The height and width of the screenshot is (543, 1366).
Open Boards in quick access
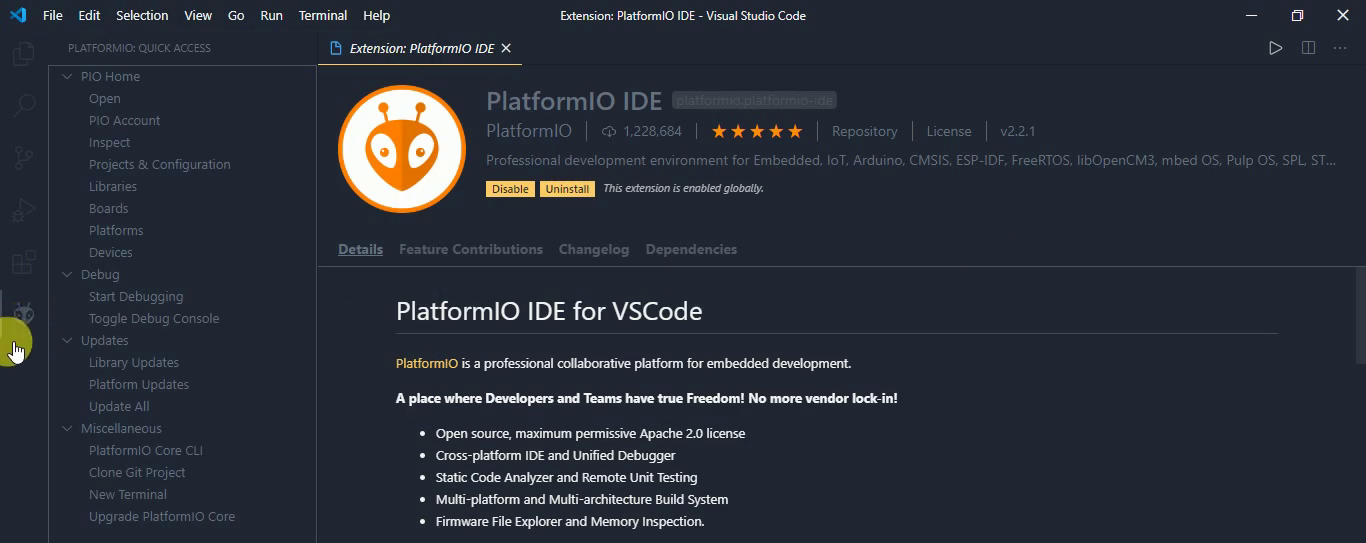click(108, 208)
